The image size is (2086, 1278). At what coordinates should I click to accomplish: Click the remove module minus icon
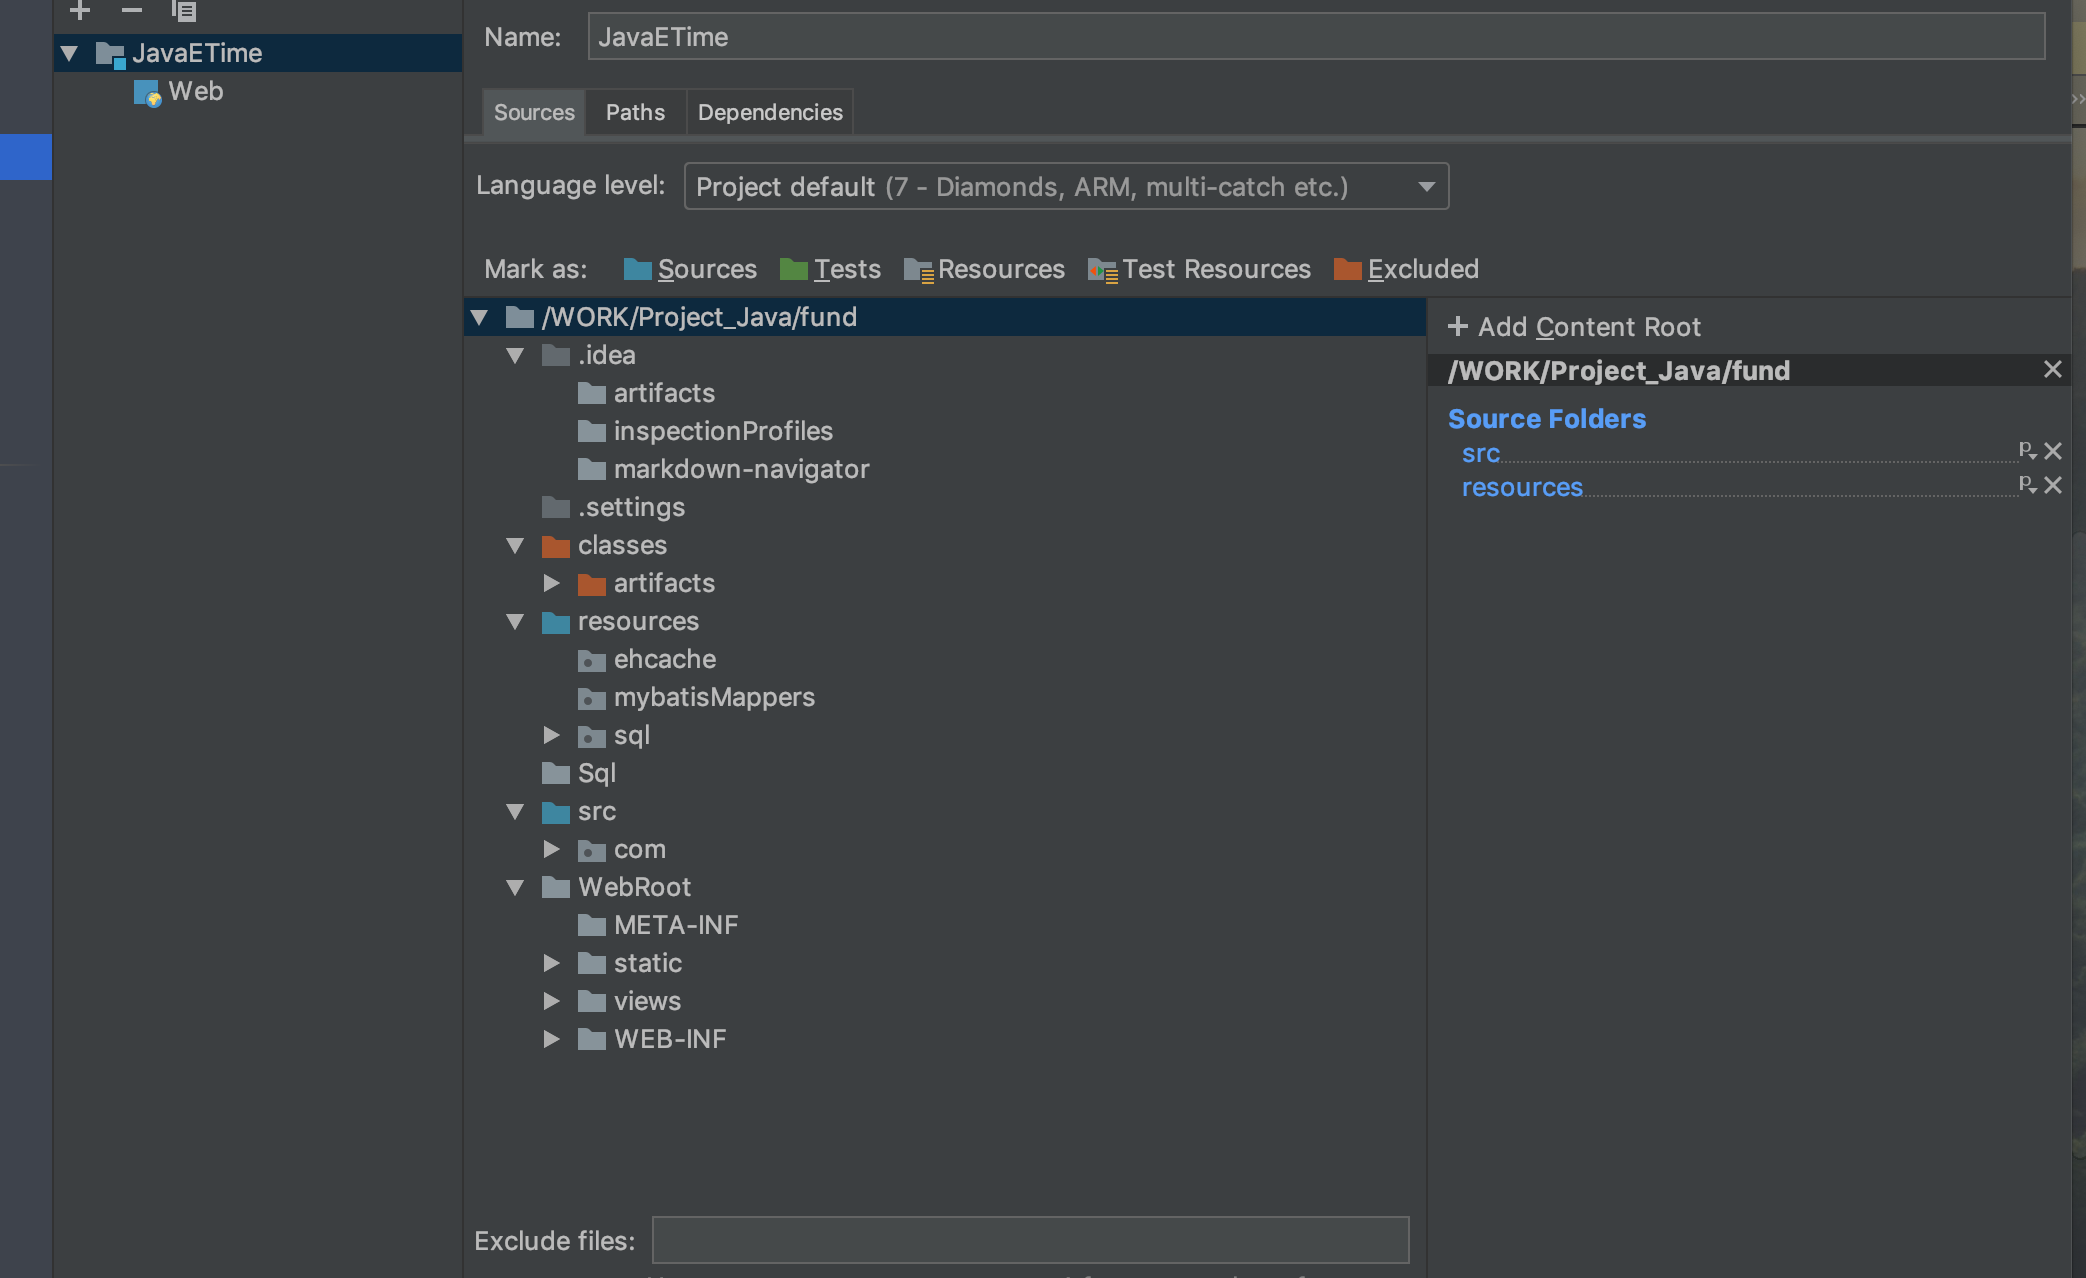point(132,11)
